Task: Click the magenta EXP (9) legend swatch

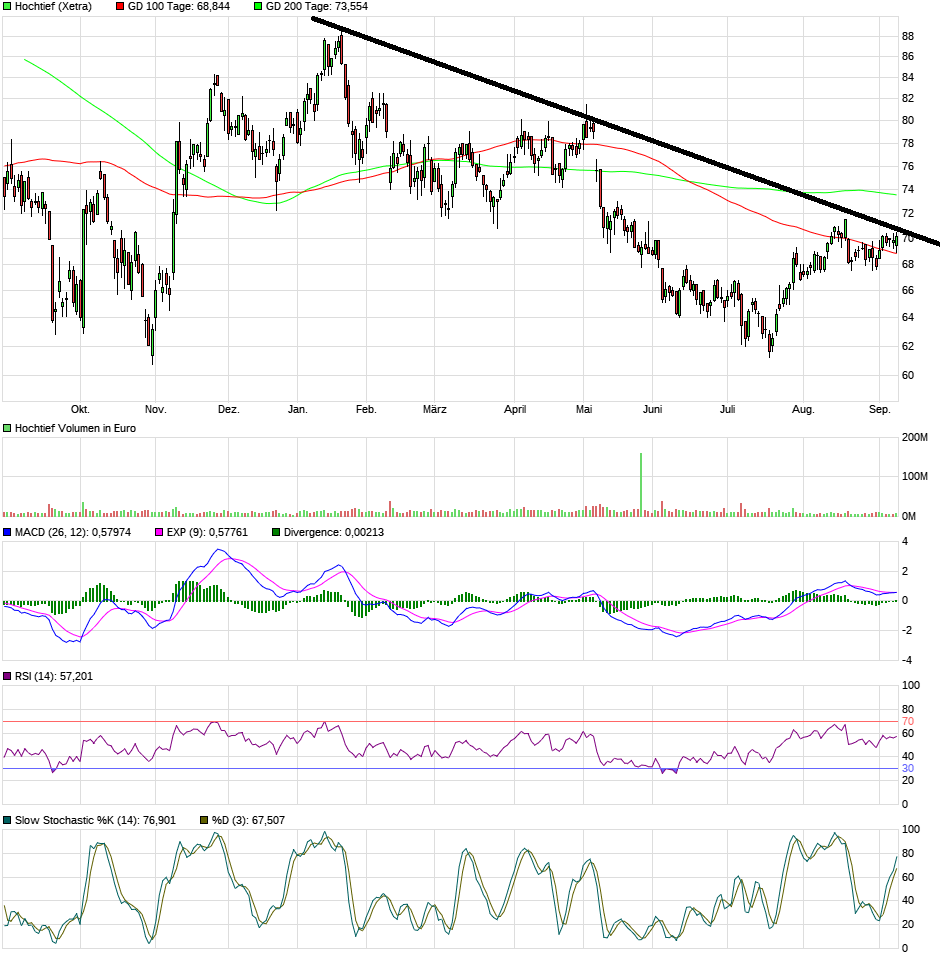Action: pyautogui.click(x=159, y=532)
